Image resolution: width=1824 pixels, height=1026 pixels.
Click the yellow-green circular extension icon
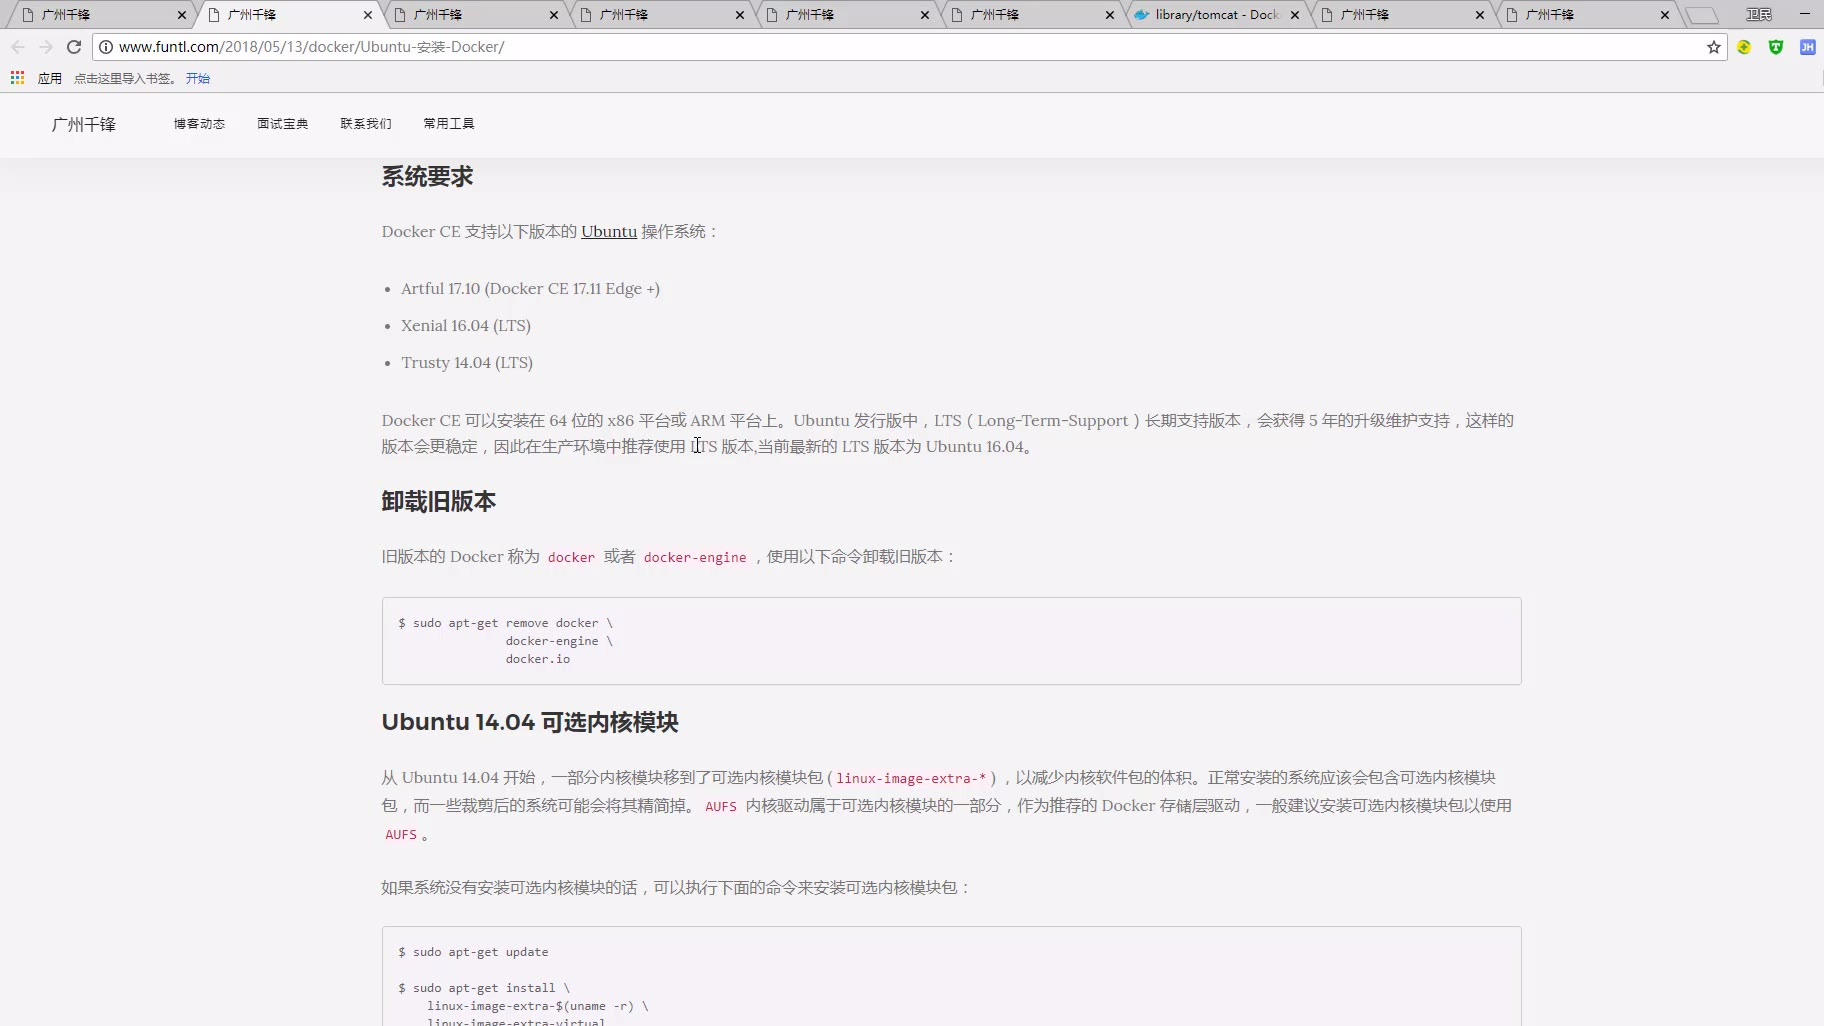point(1744,47)
